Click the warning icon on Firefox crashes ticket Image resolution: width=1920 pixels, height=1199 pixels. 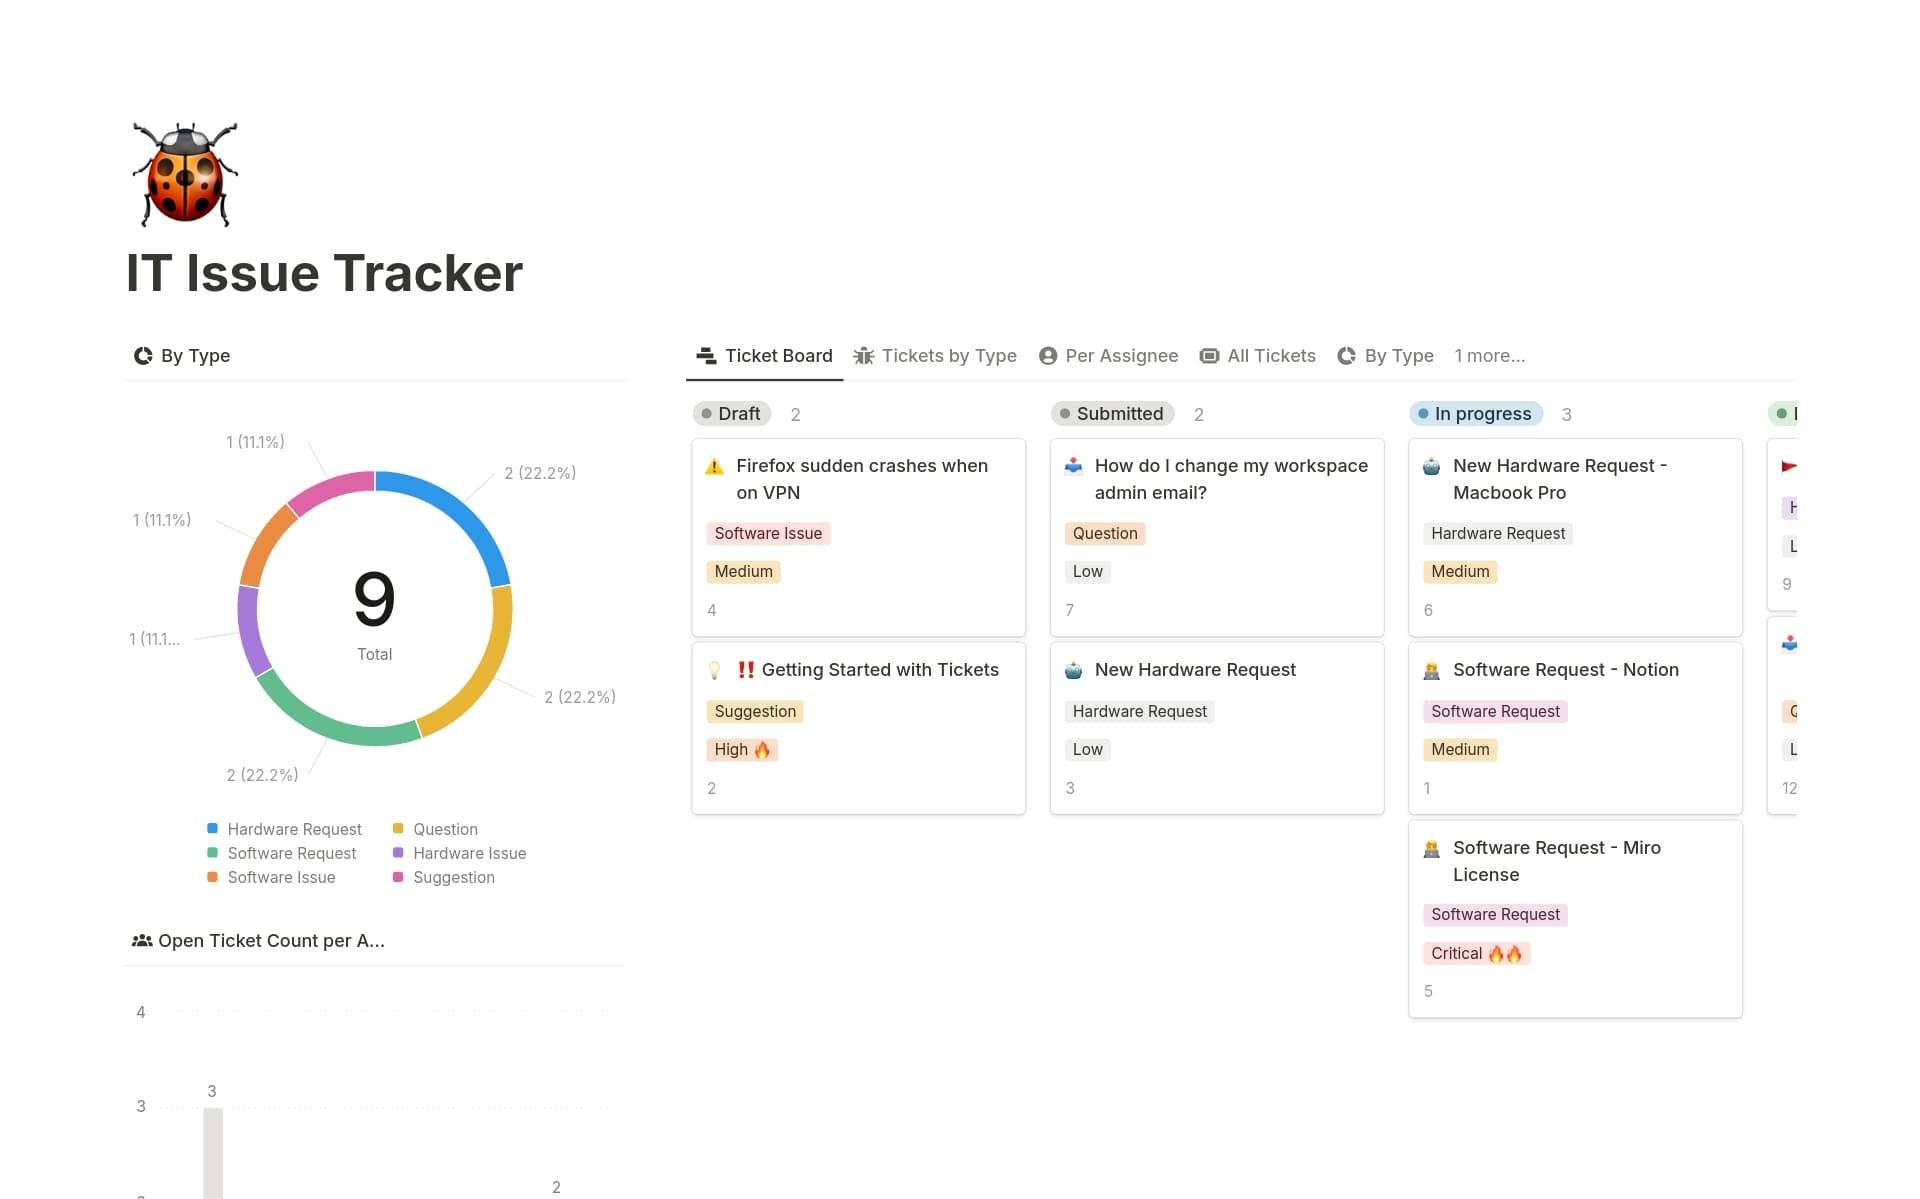(x=714, y=467)
